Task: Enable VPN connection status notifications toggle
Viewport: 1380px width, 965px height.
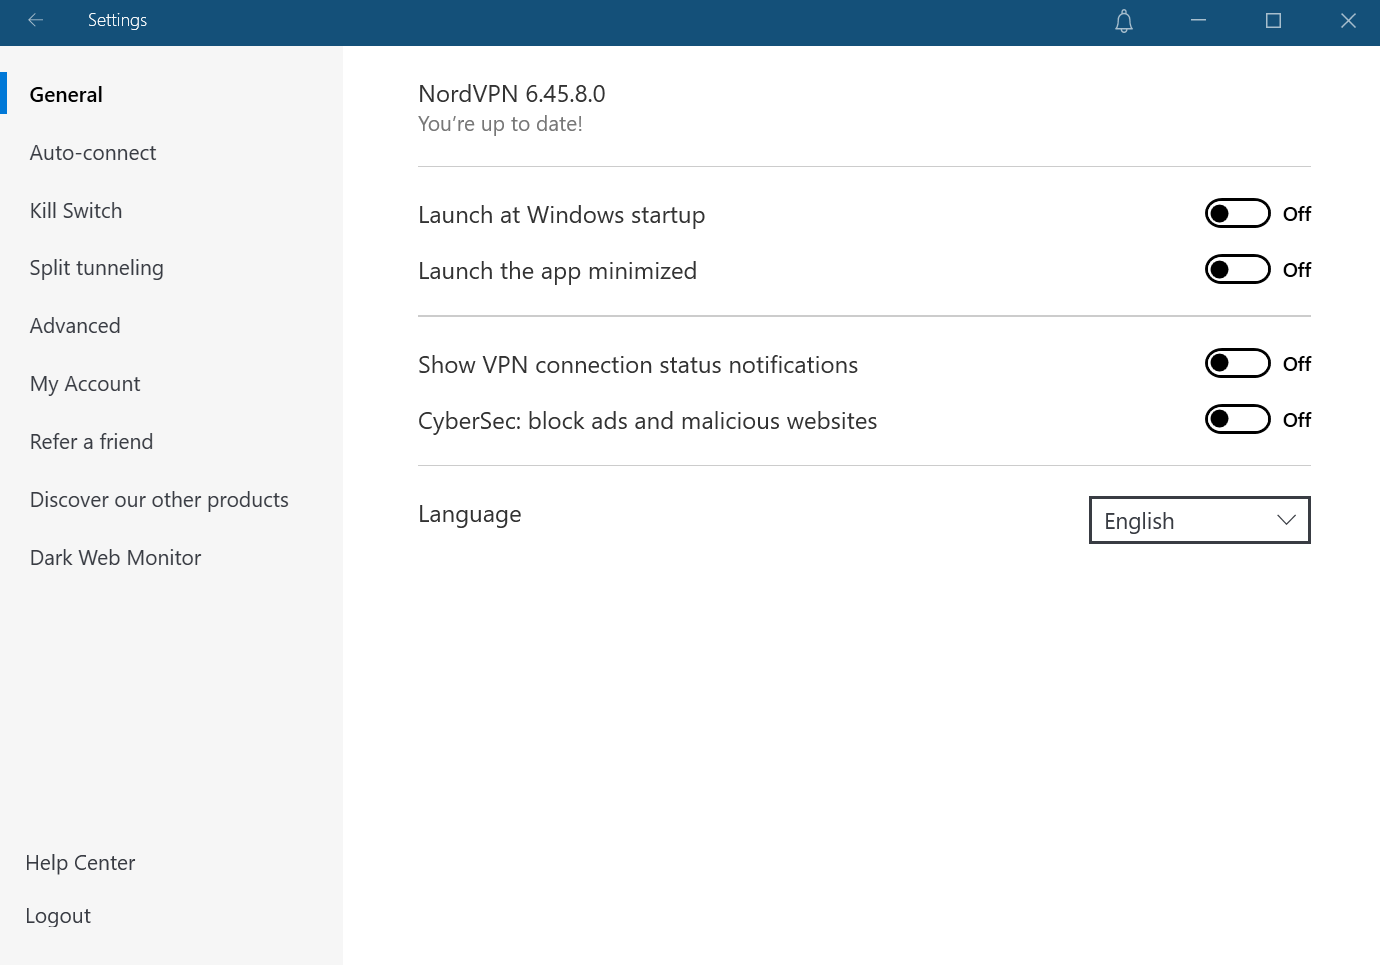Action: [1237, 364]
